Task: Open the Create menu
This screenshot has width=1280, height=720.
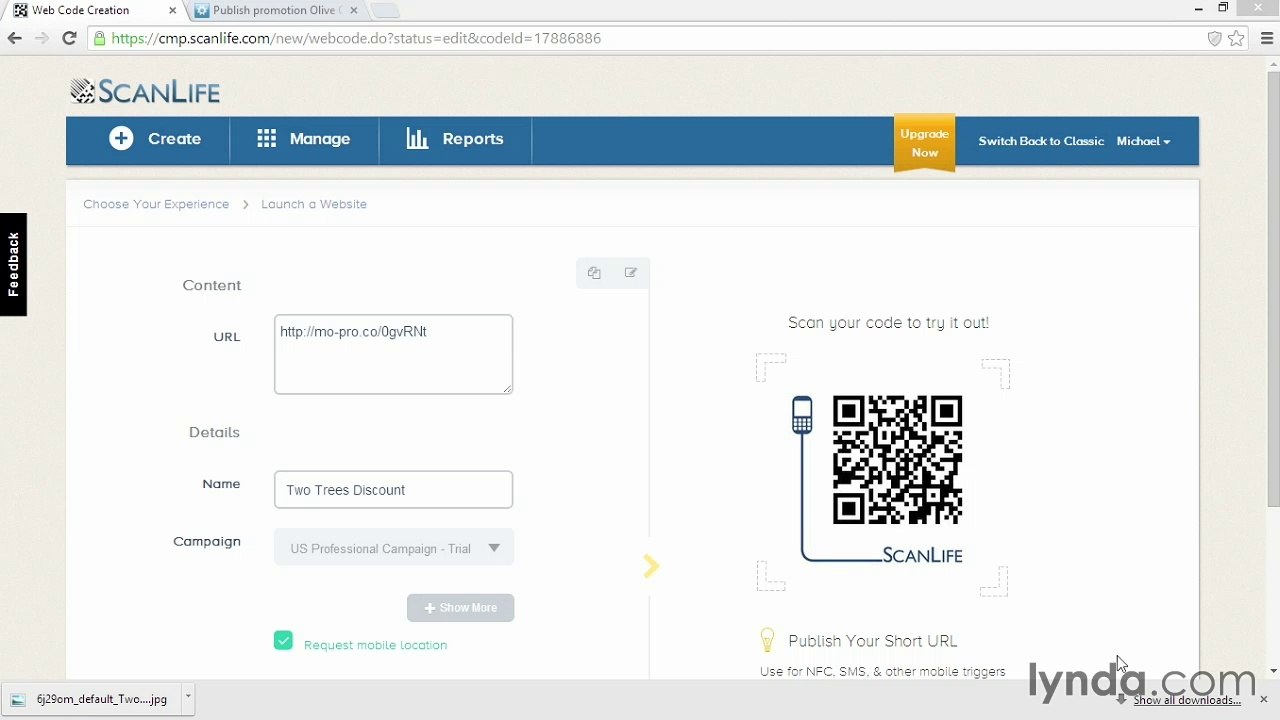Action: point(155,139)
